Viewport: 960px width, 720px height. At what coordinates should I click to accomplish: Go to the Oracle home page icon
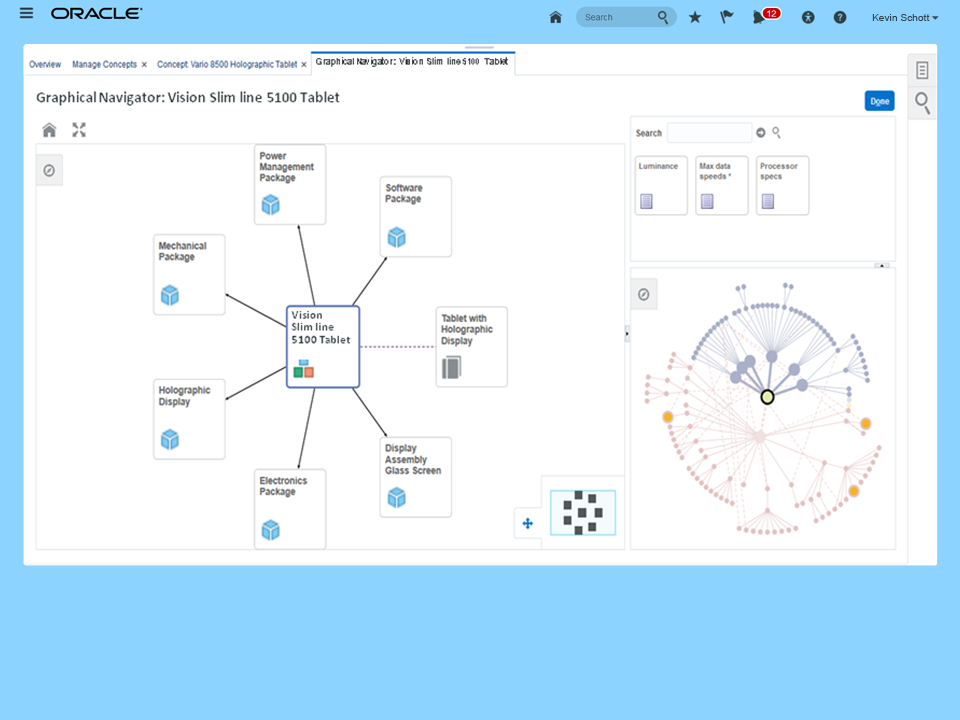point(555,17)
